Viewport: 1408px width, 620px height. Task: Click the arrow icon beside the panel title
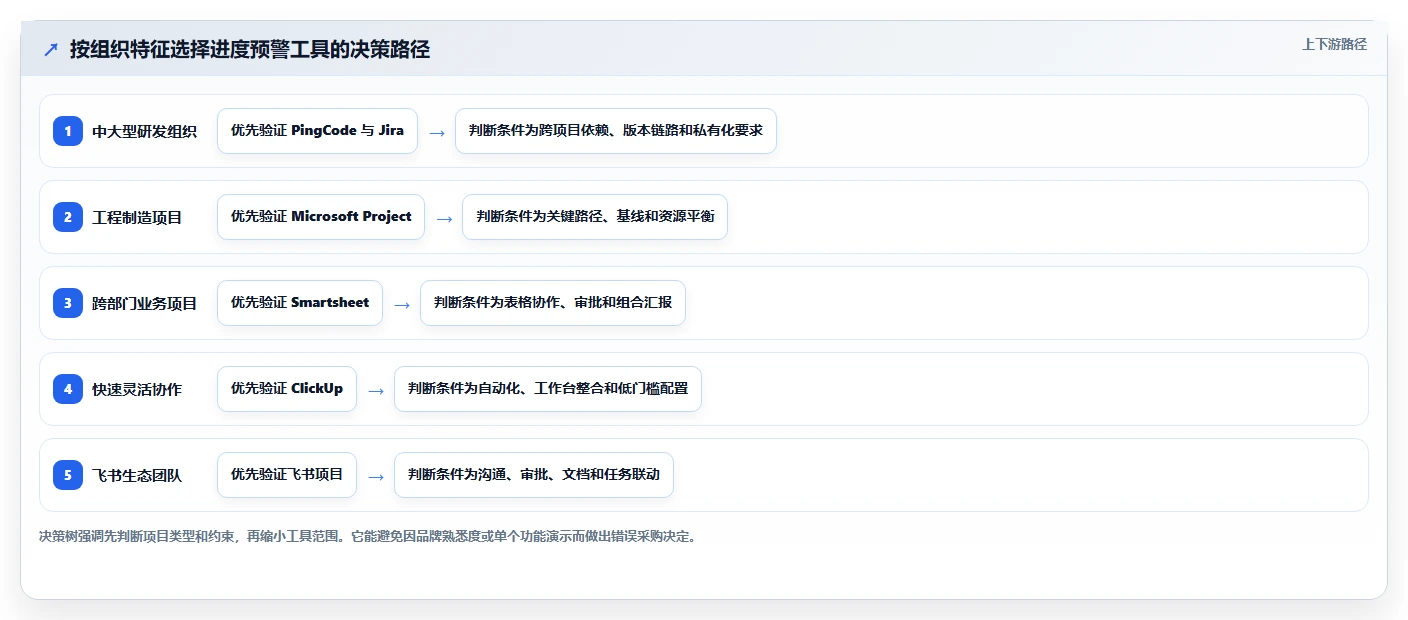(51, 50)
